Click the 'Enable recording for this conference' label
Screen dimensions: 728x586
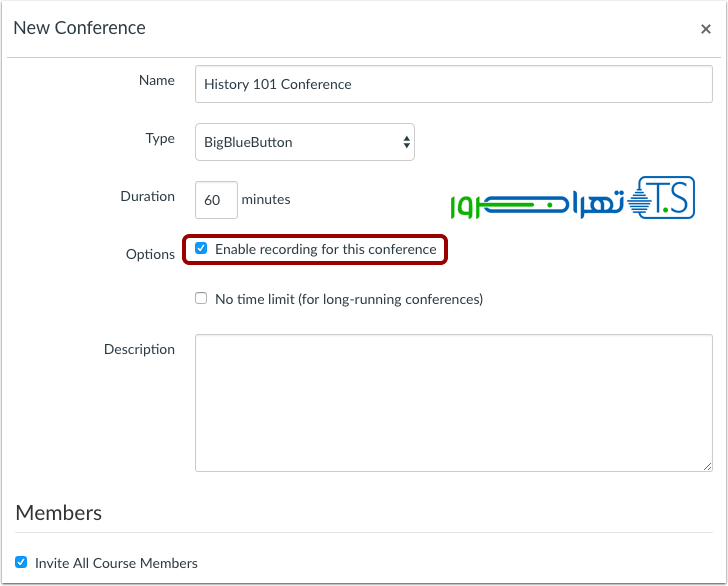pos(325,249)
